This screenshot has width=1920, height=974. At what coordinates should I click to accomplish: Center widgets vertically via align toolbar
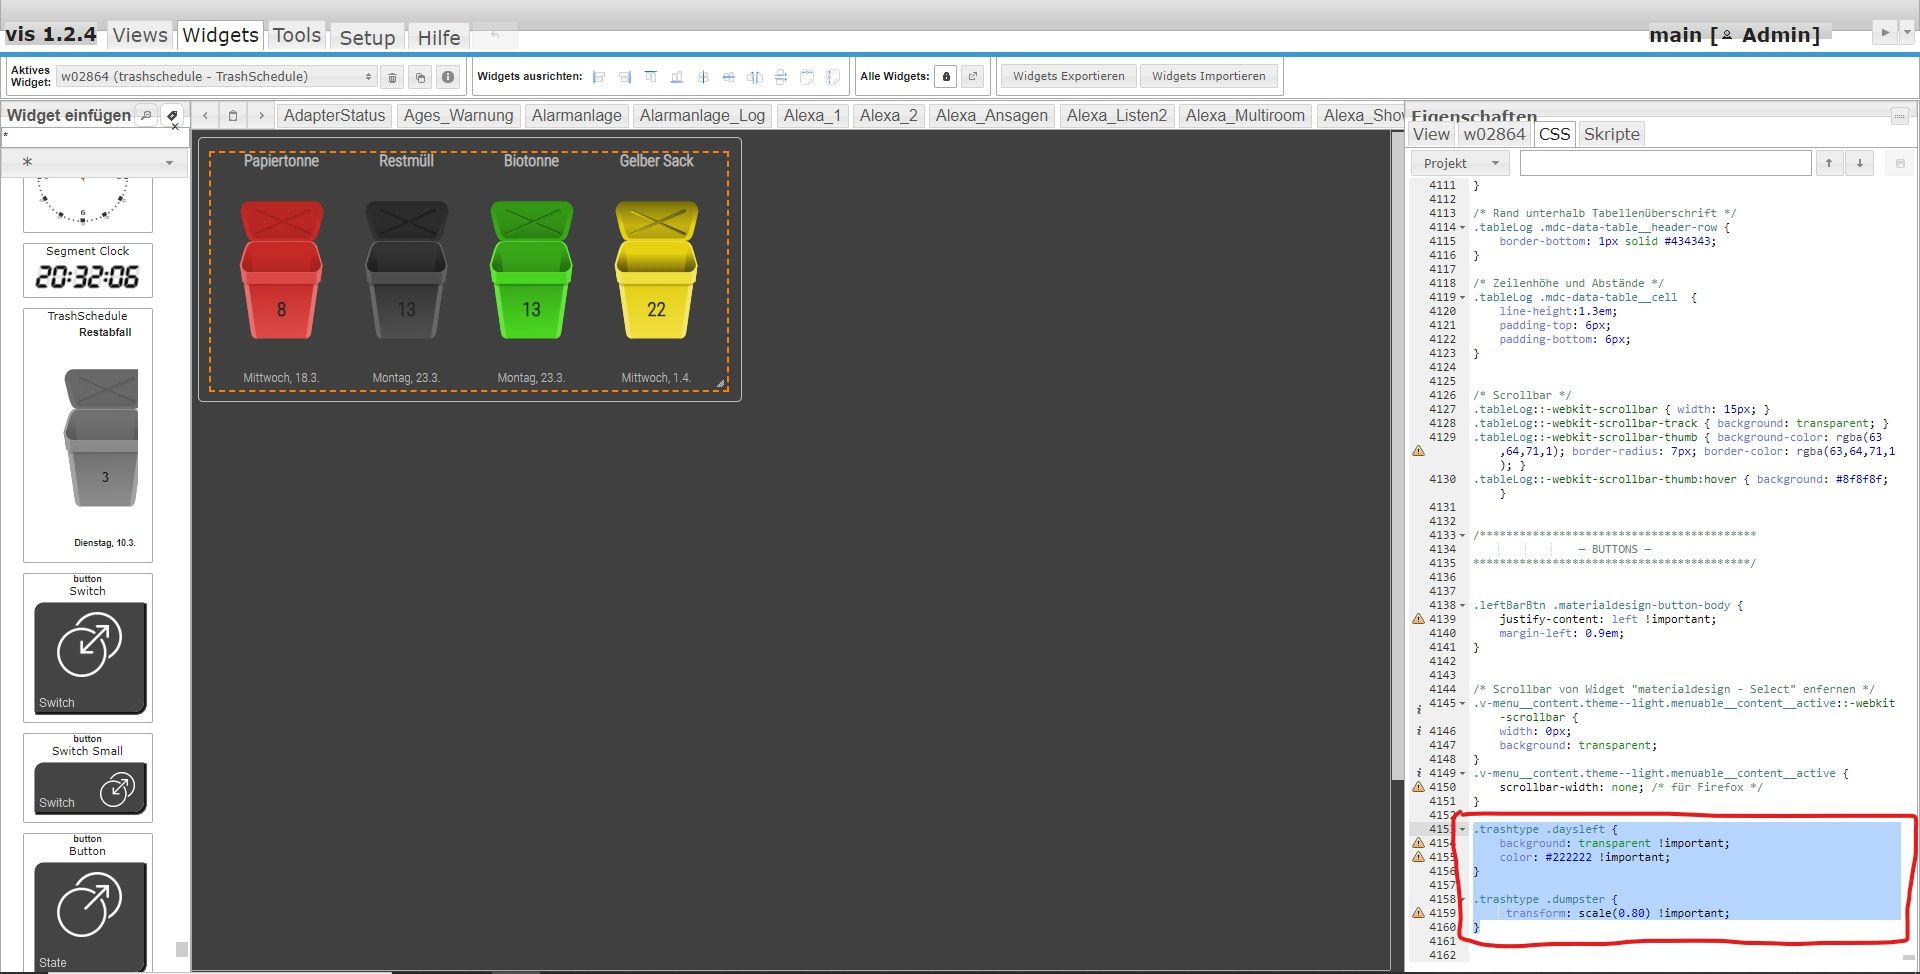pyautogui.click(x=703, y=77)
